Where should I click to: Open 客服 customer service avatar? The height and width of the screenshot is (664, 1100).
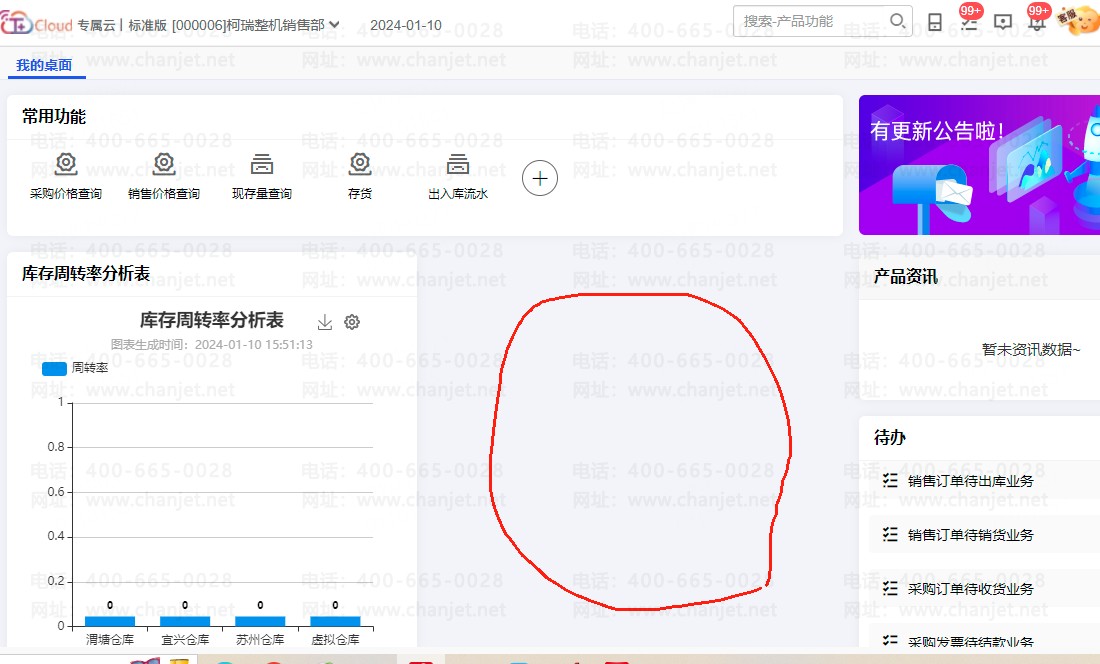pos(1079,19)
